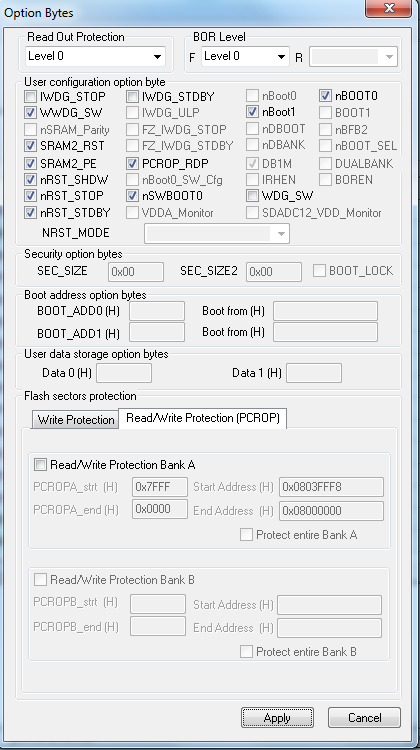Click the Bank A End Address field 0x08000000

coord(332,511)
